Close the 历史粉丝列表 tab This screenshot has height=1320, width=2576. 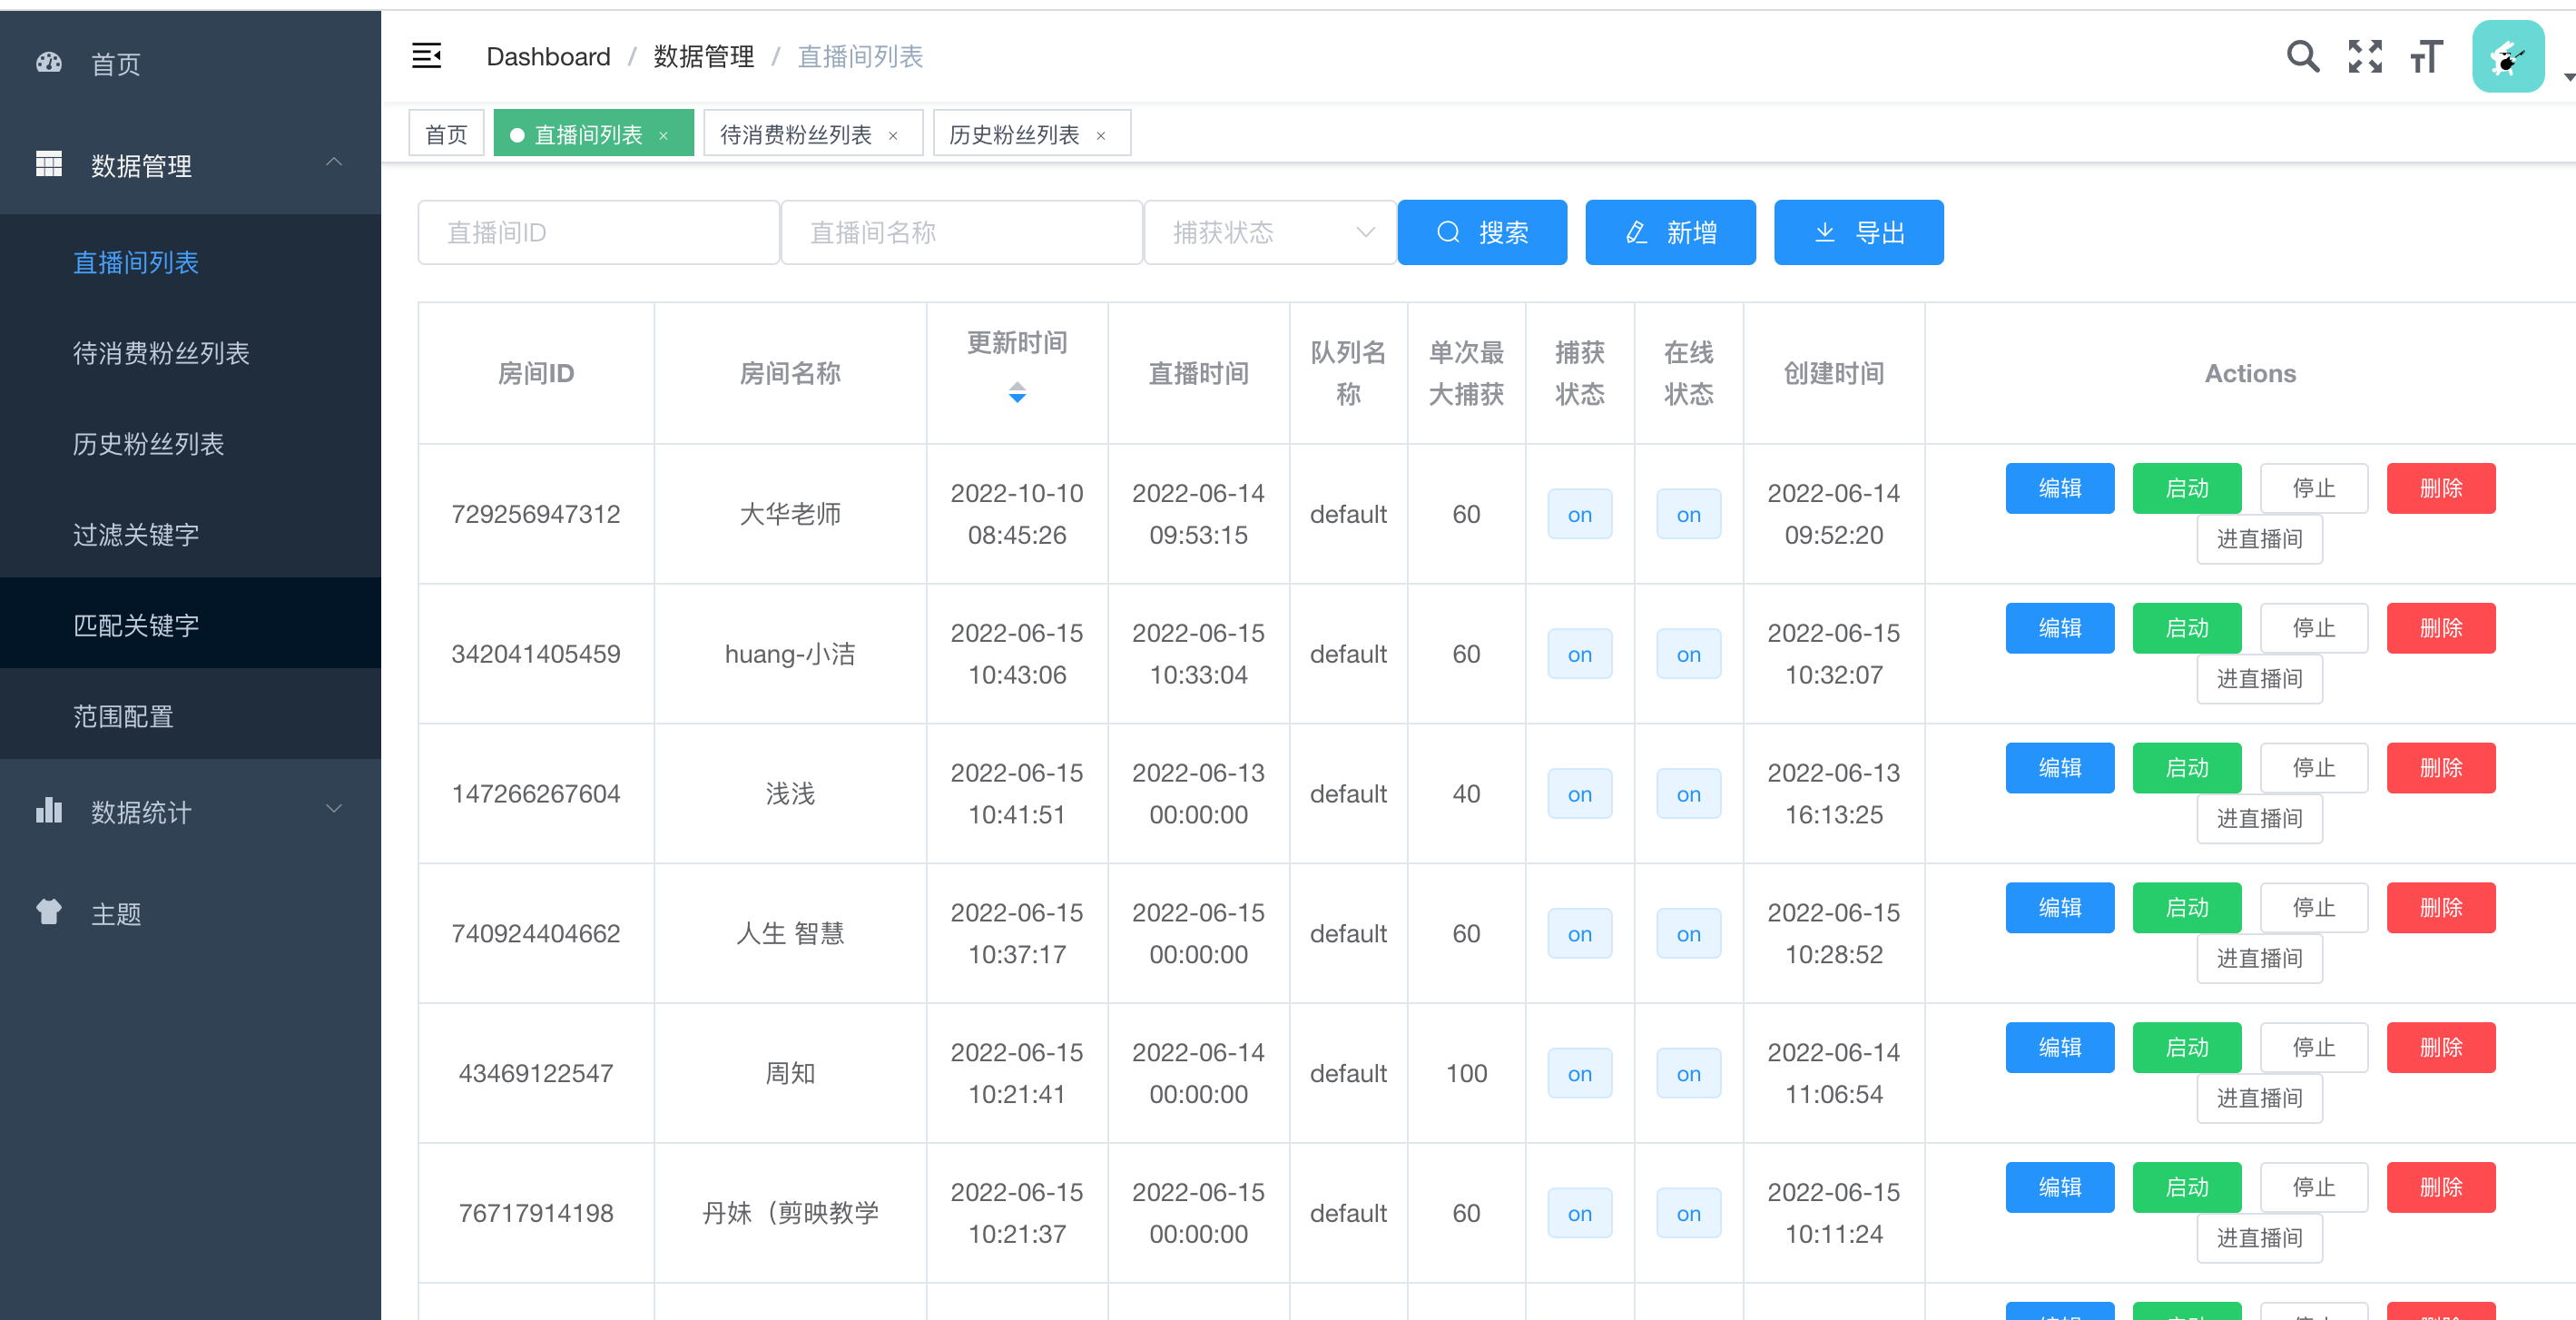(1101, 136)
